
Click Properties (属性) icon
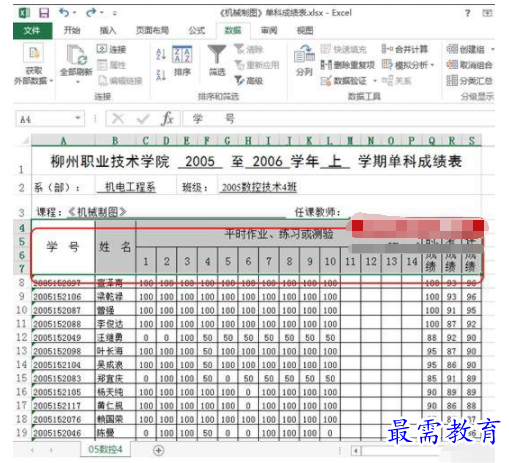102,64
